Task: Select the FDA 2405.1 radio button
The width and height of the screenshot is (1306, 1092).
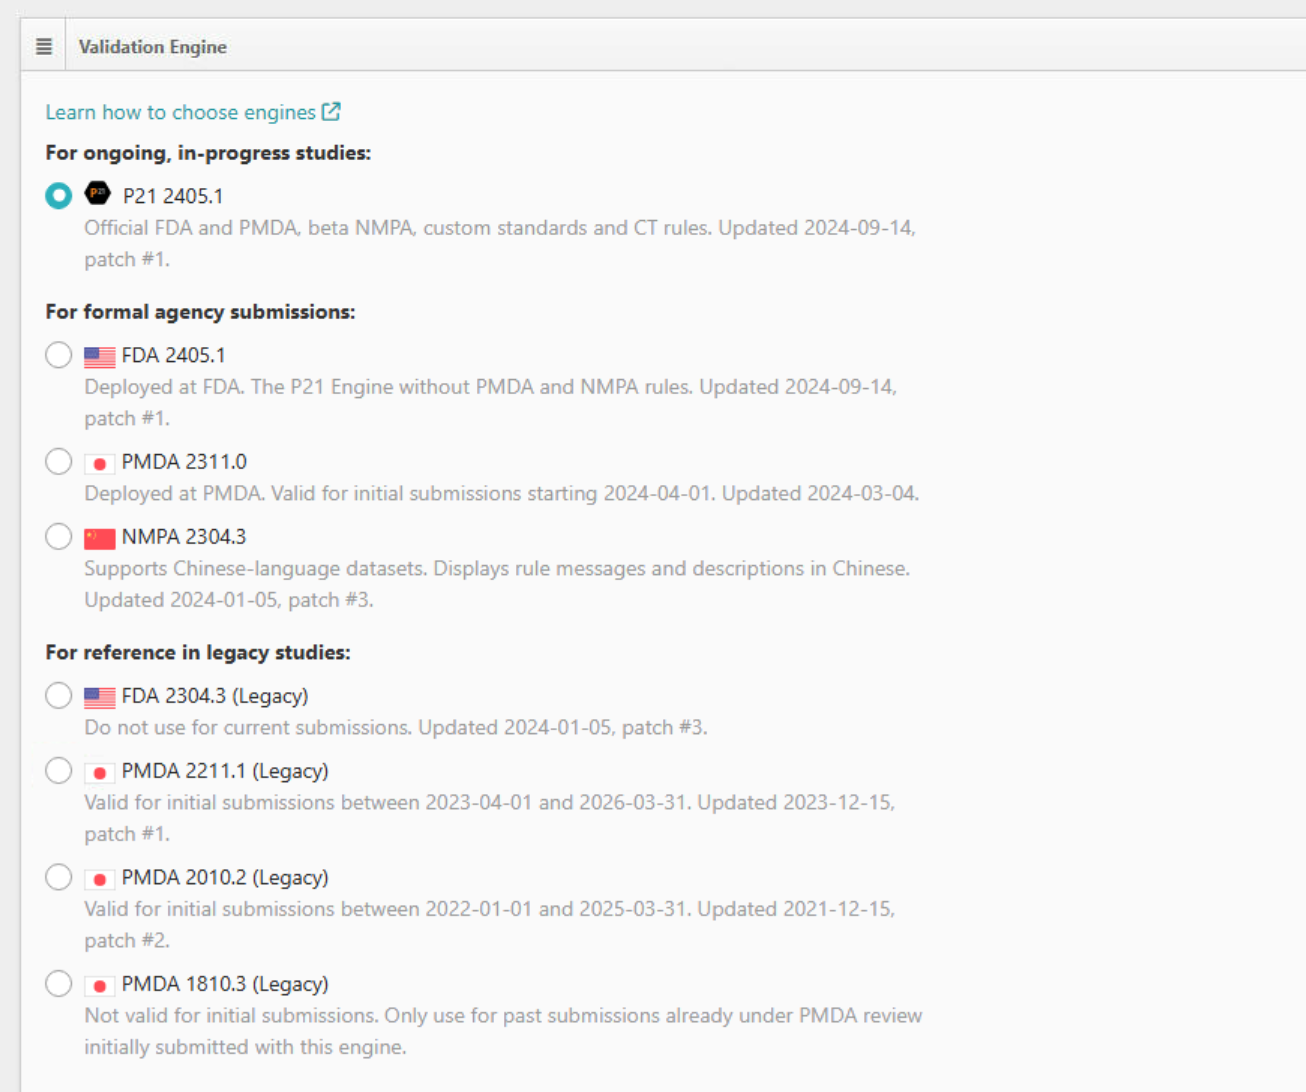Action: pyautogui.click(x=59, y=355)
